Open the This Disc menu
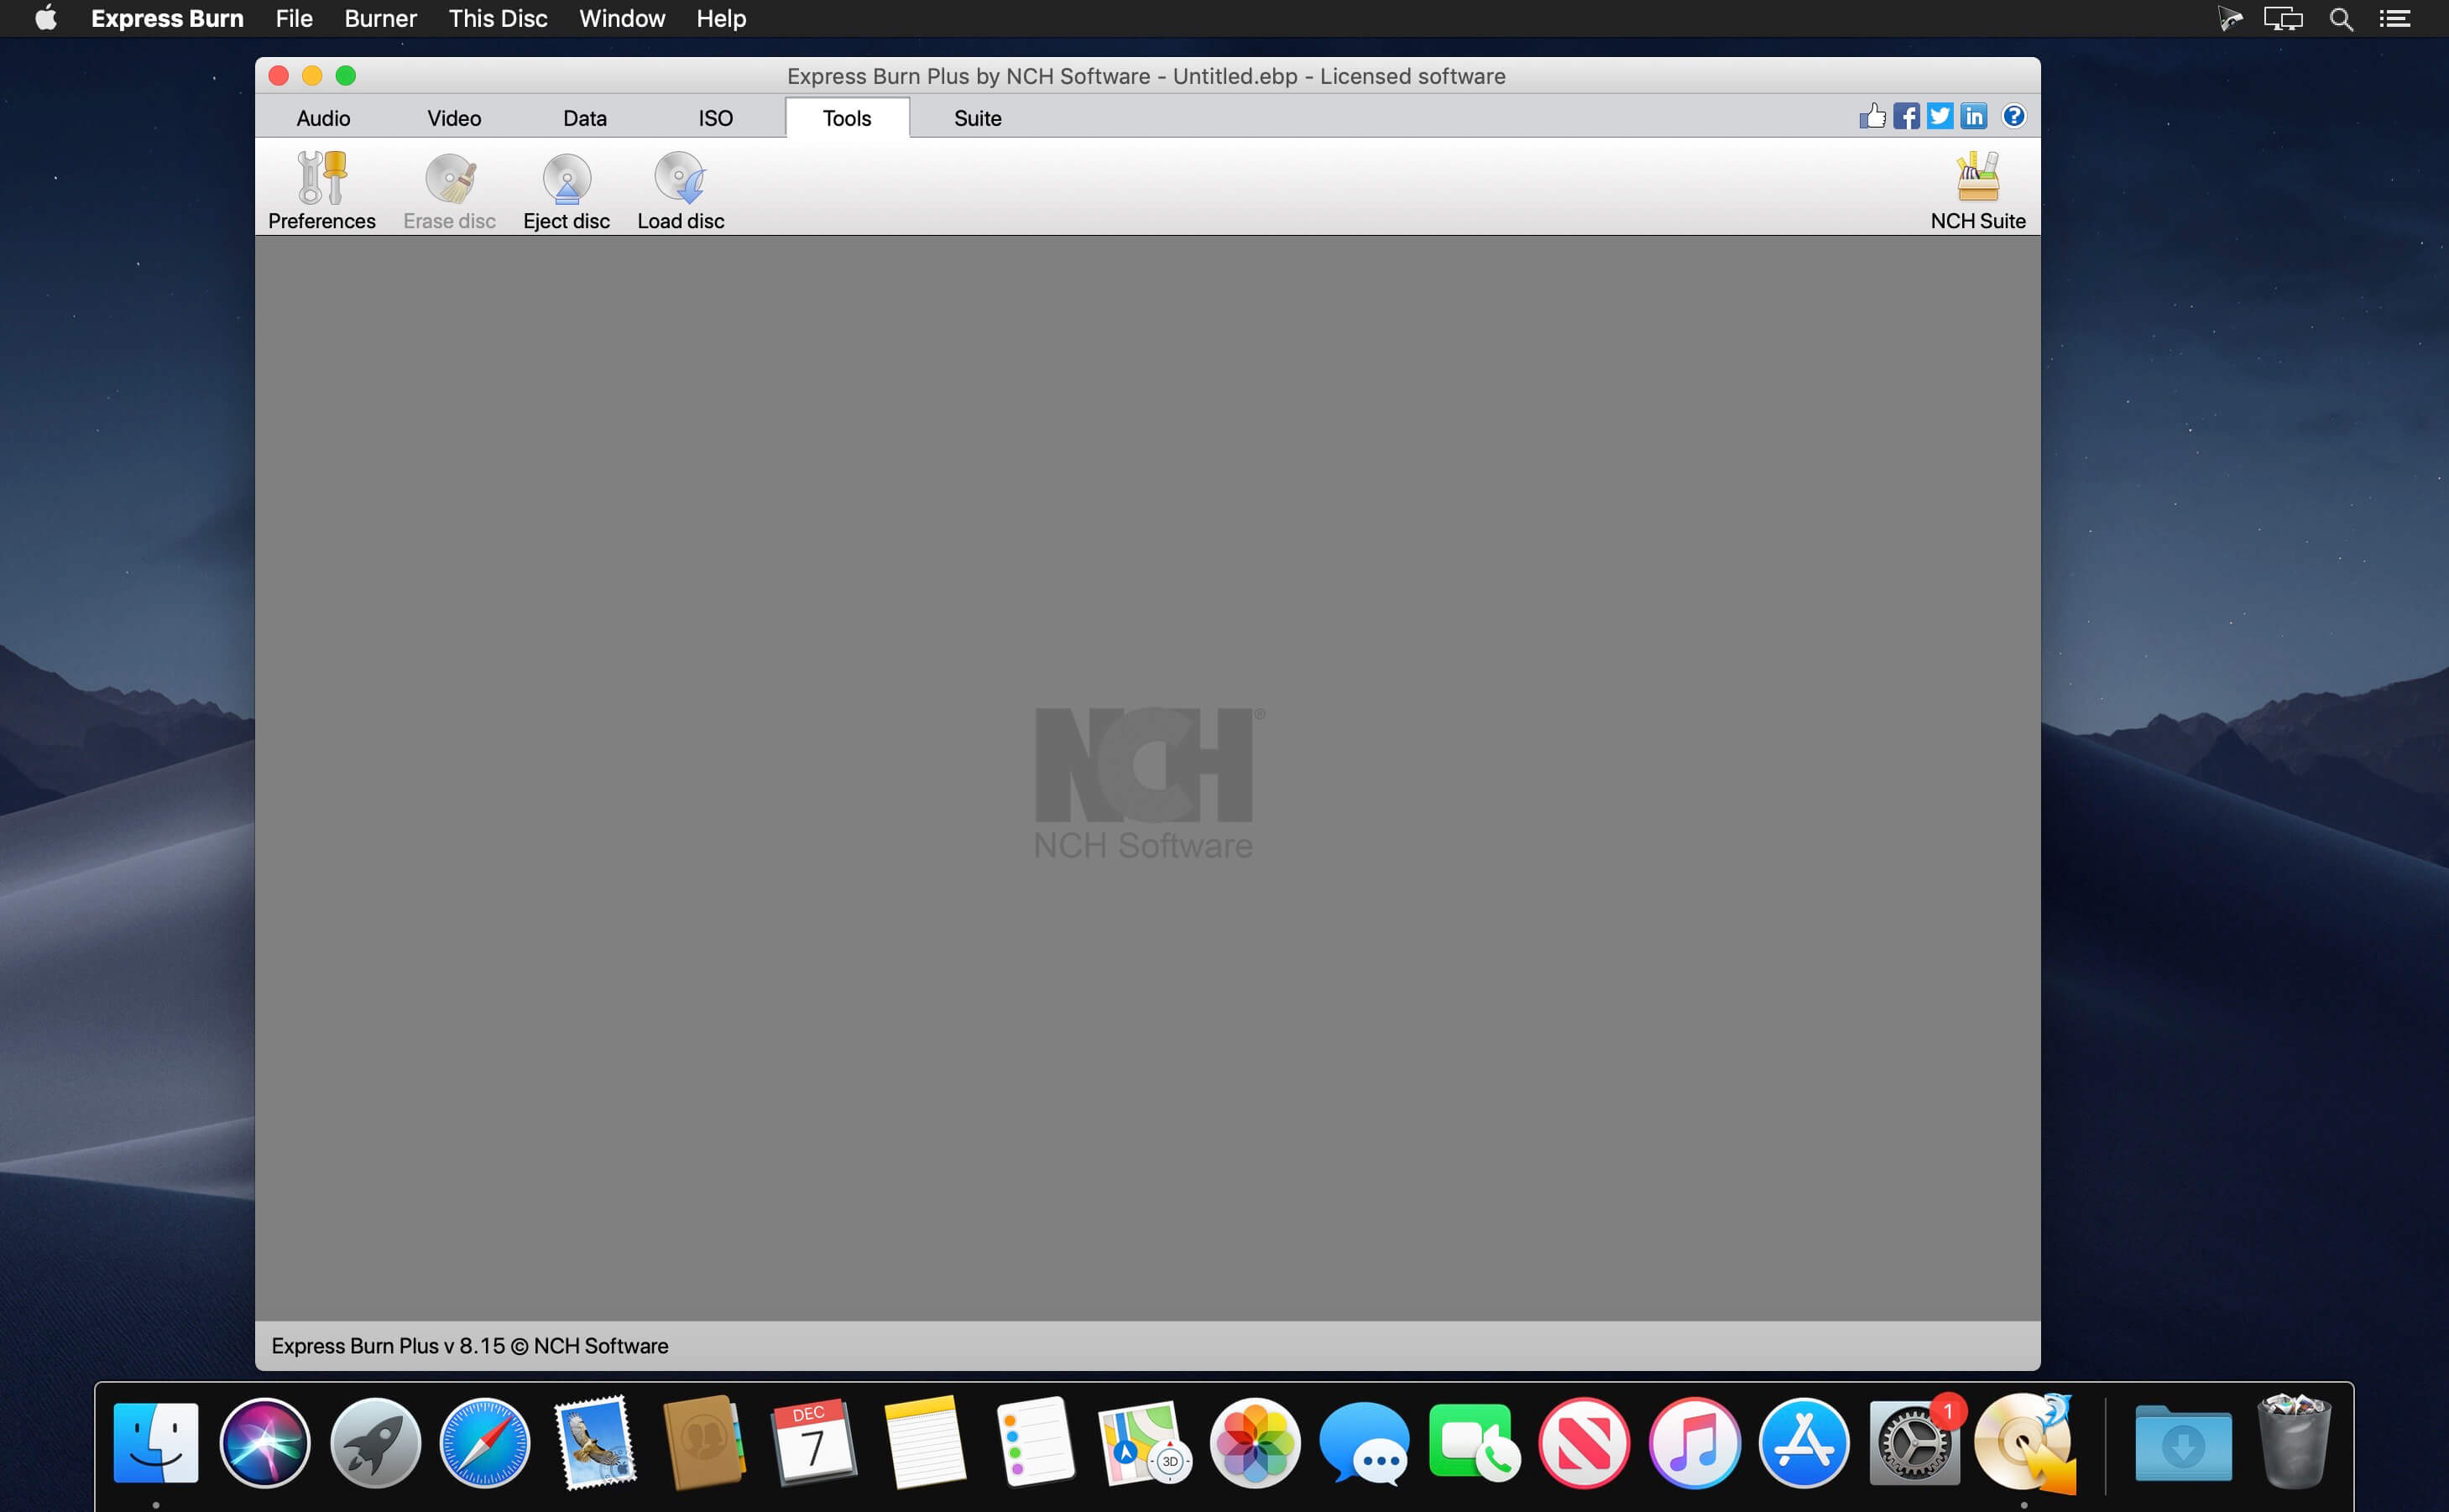The image size is (2449, 1512). point(498,19)
